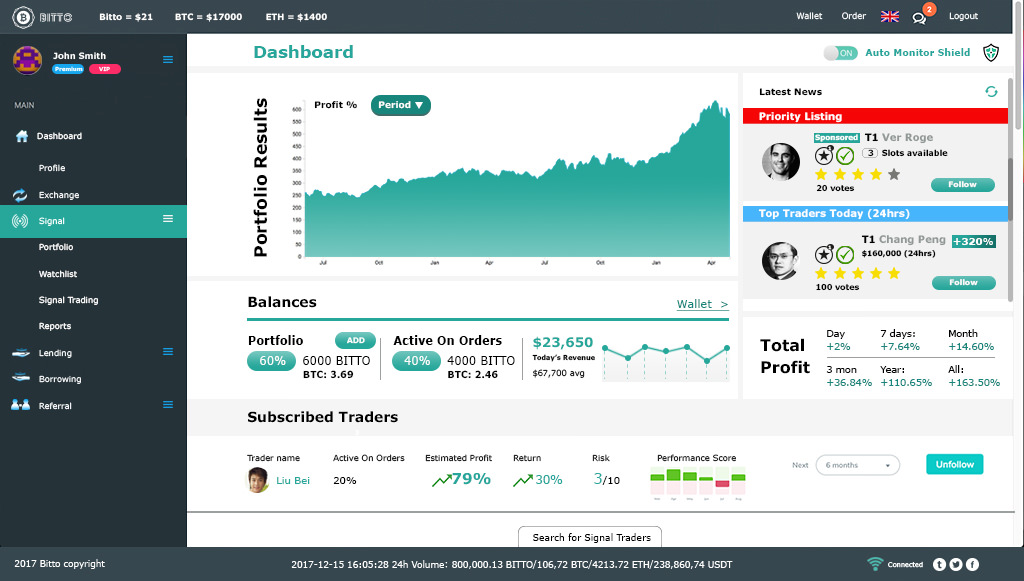Click the Borrowing hand icon
The image size is (1024, 581).
21,377
